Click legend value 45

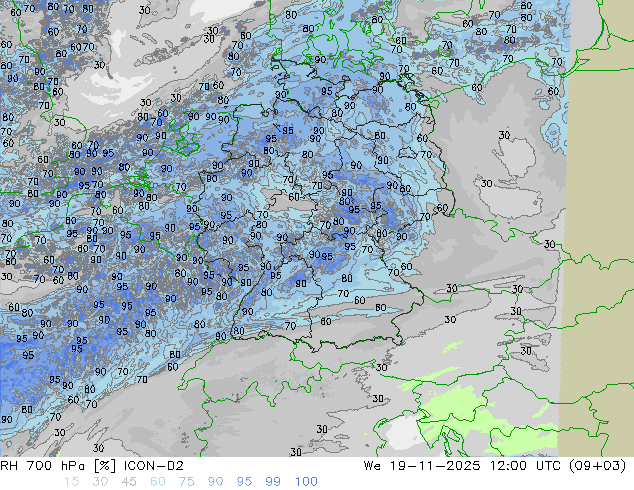pos(129,482)
